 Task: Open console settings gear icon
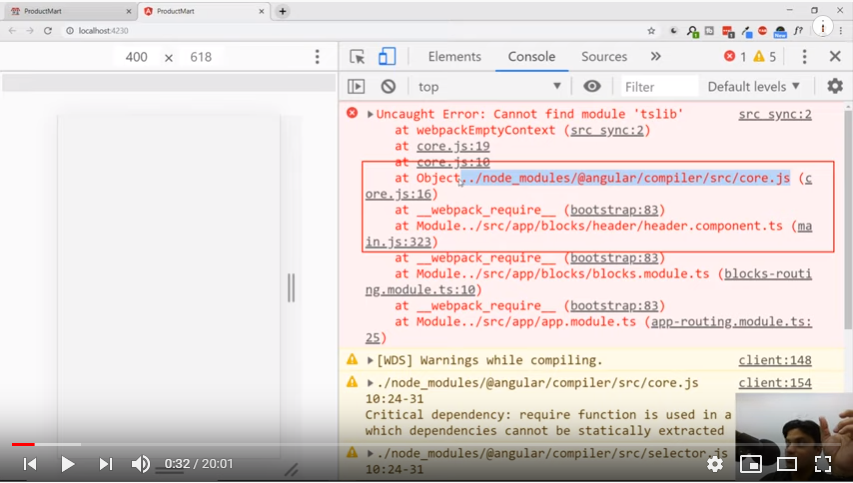[834, 87]
